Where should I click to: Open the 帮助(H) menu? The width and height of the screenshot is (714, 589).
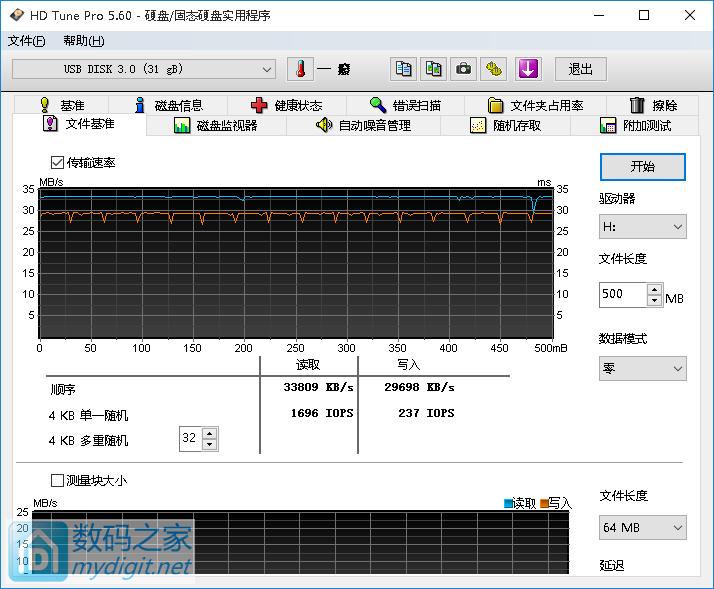point(84,41)
